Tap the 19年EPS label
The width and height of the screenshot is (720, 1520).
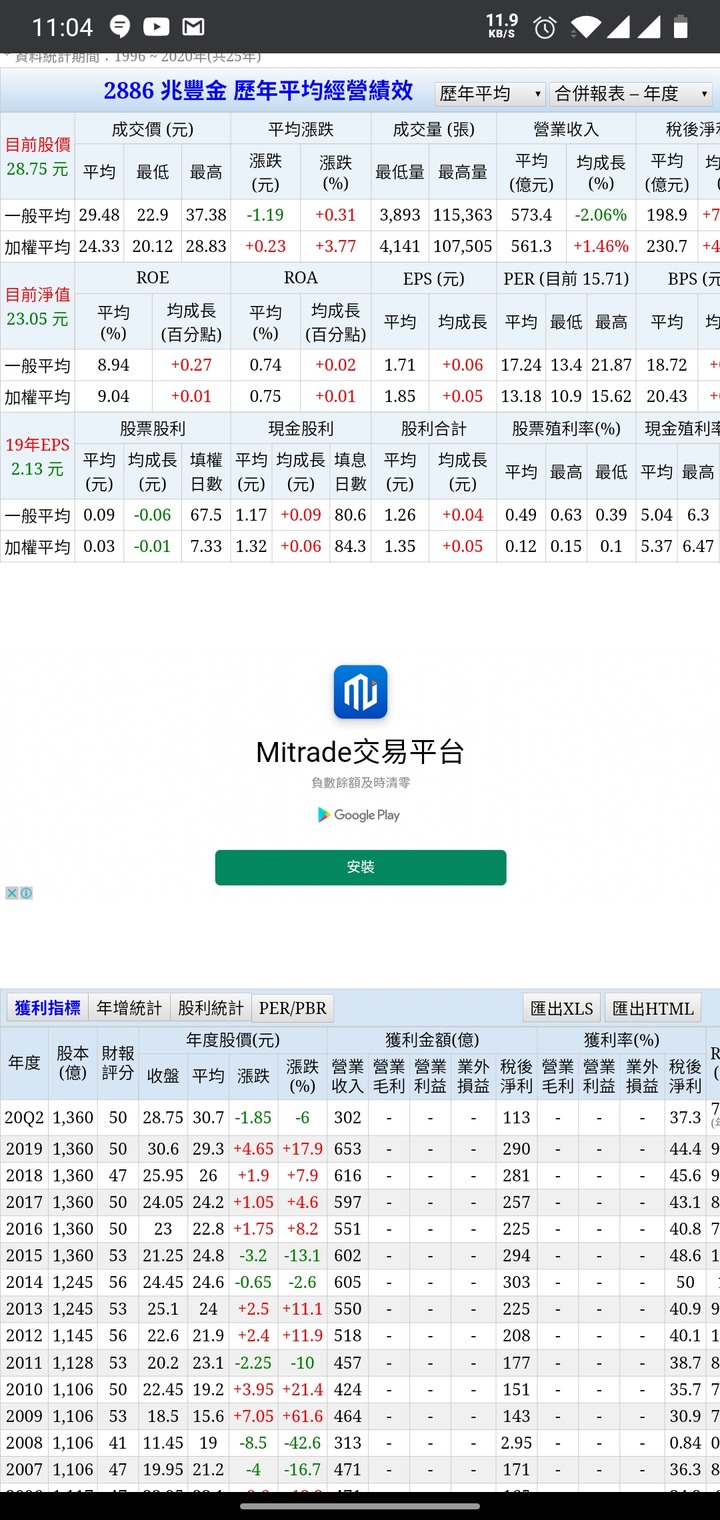pos(37,444)
